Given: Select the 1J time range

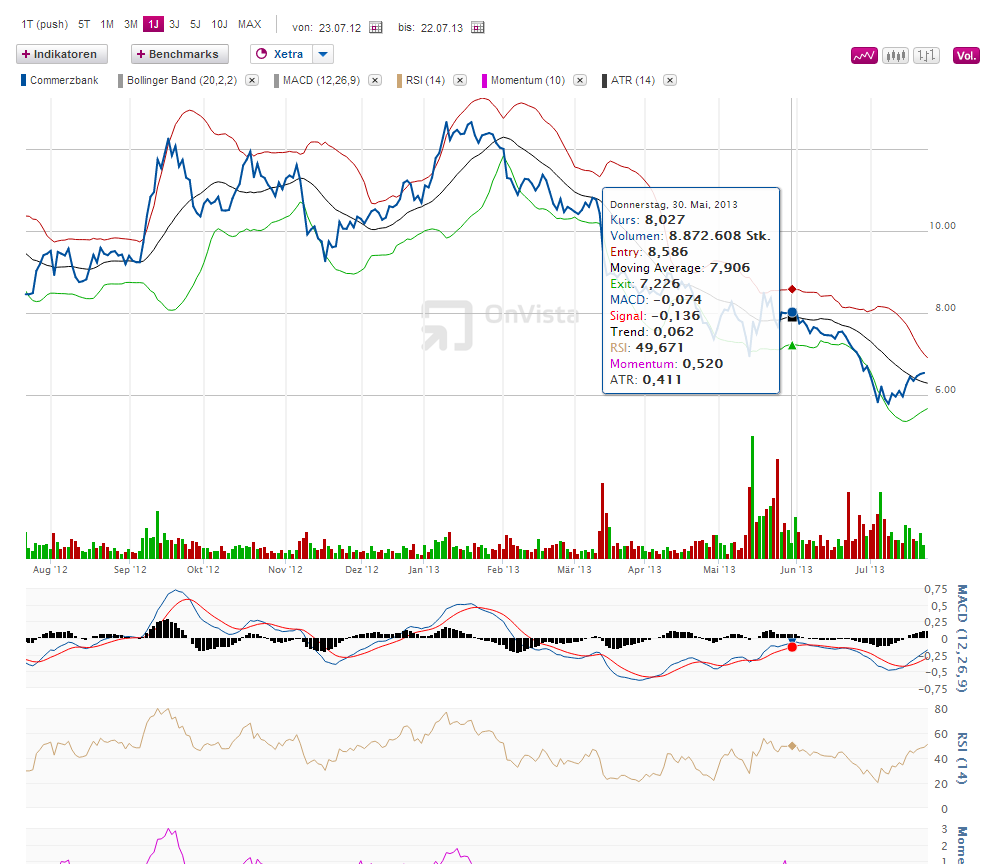Looking at the screenshot, I should (x=153, y=24).
